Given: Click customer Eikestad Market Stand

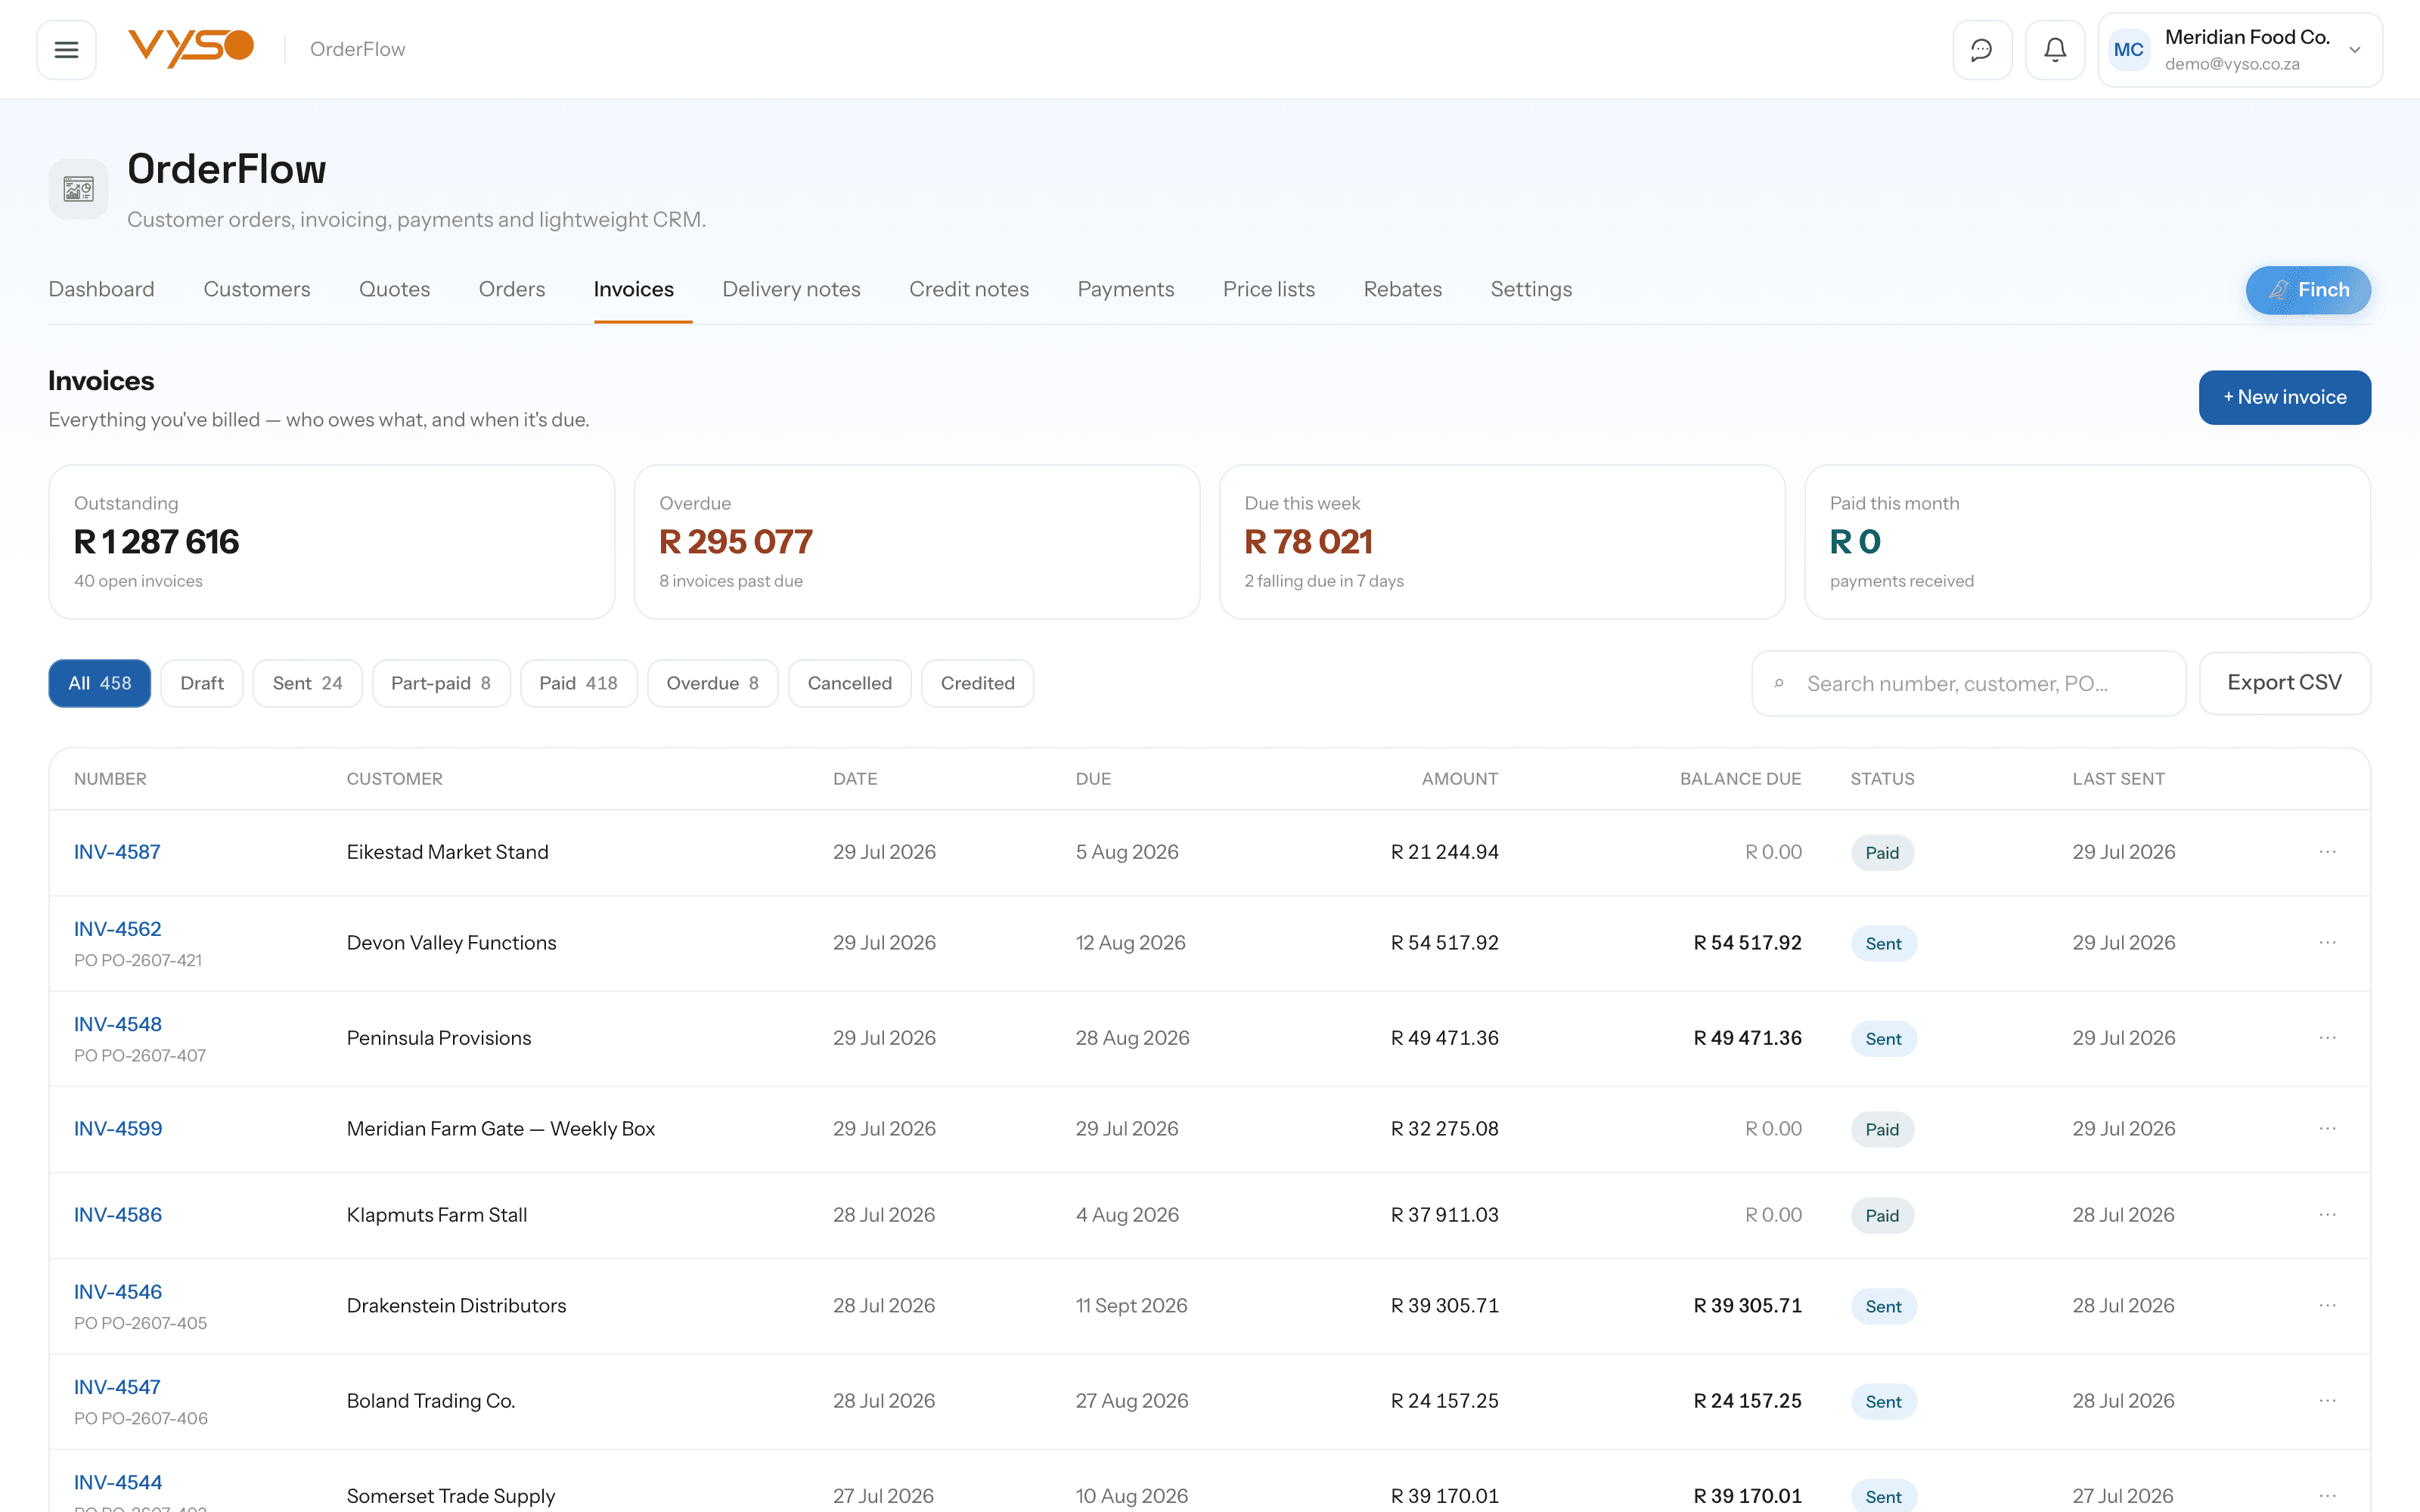Looking at the screenshot, I should pyautogui.click(x=447, y=852).
